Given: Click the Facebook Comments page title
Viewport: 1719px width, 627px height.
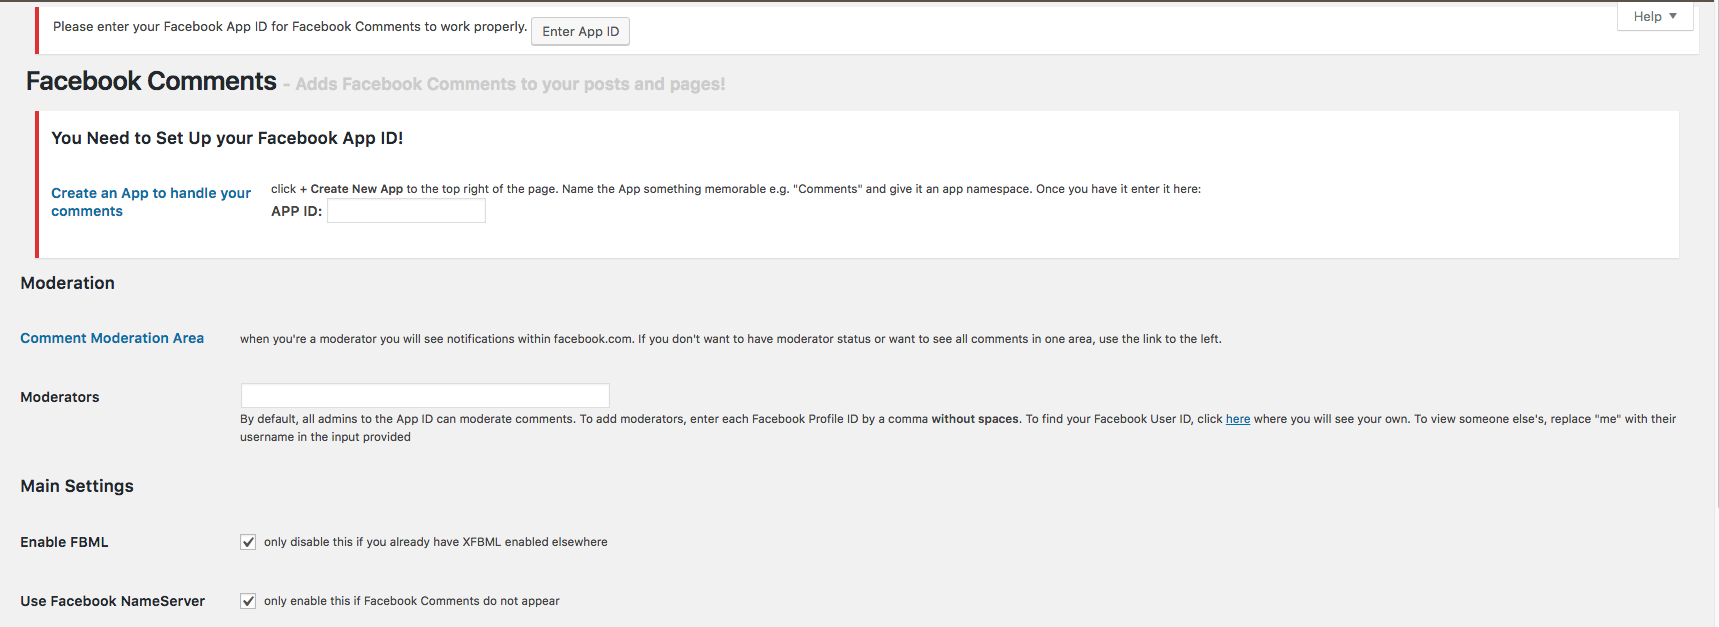Looking at the screenshot, I should pos(151,81).
